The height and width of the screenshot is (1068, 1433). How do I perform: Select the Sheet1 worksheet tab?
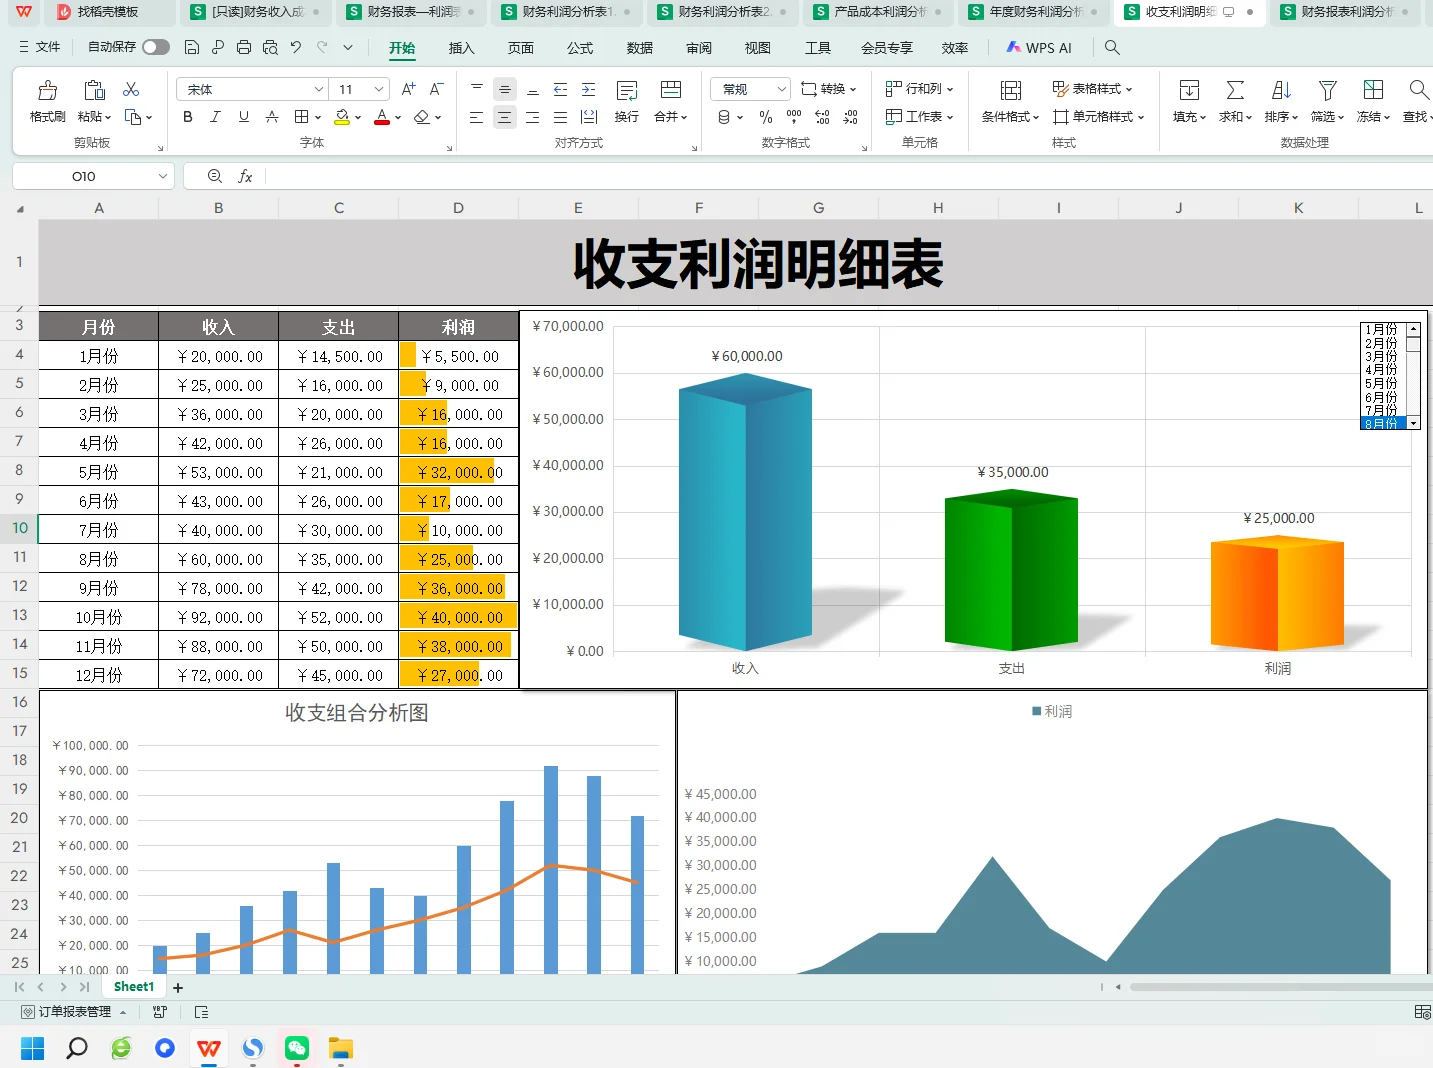click(134, 987)
